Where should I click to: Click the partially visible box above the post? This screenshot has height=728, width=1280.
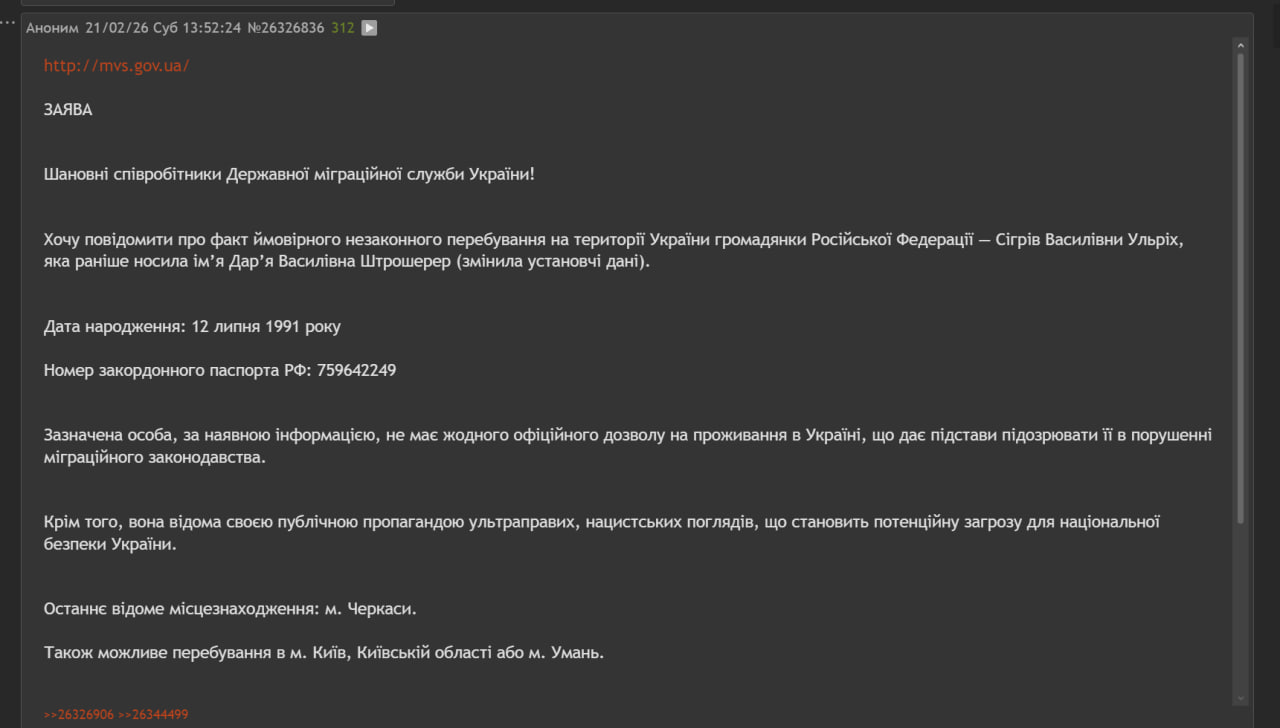(208, 3)
